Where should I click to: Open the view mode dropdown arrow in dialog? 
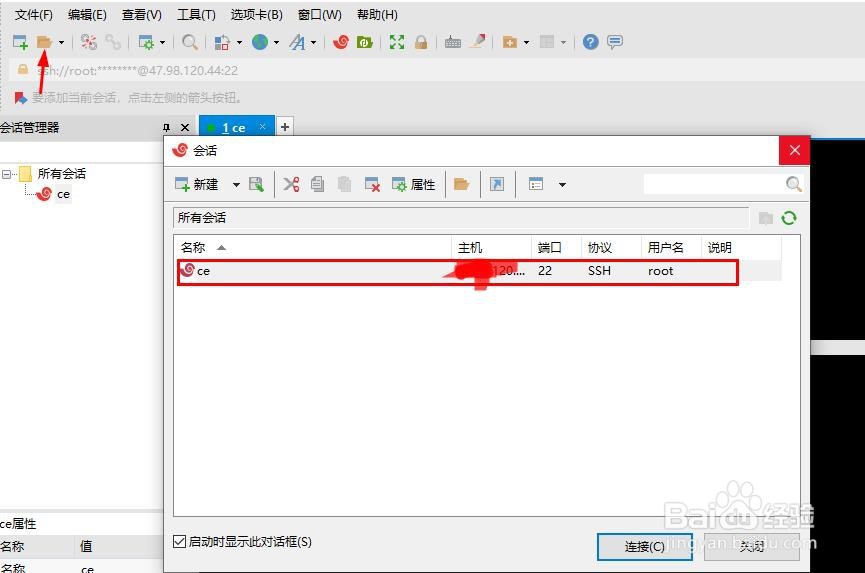[562, 185]
